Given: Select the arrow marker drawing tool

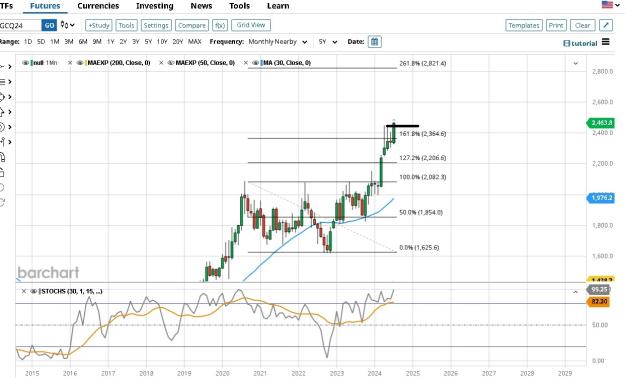Looking at the screenshot, I should (x=2, y=112).
